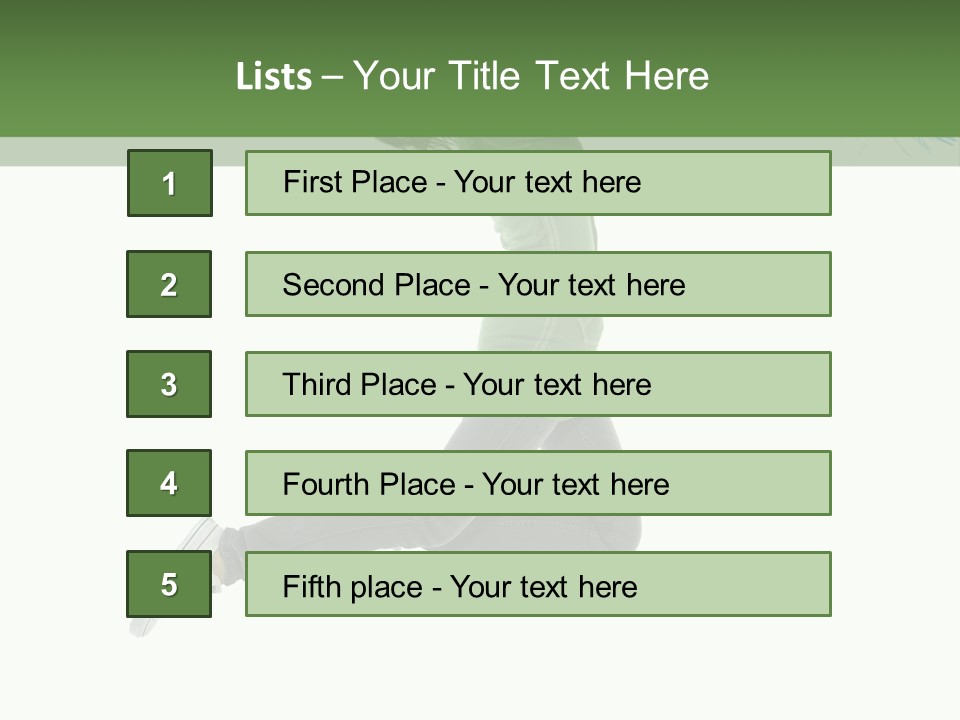Click the dash in the slide title

pyautogui.click(x=332, y=78)
